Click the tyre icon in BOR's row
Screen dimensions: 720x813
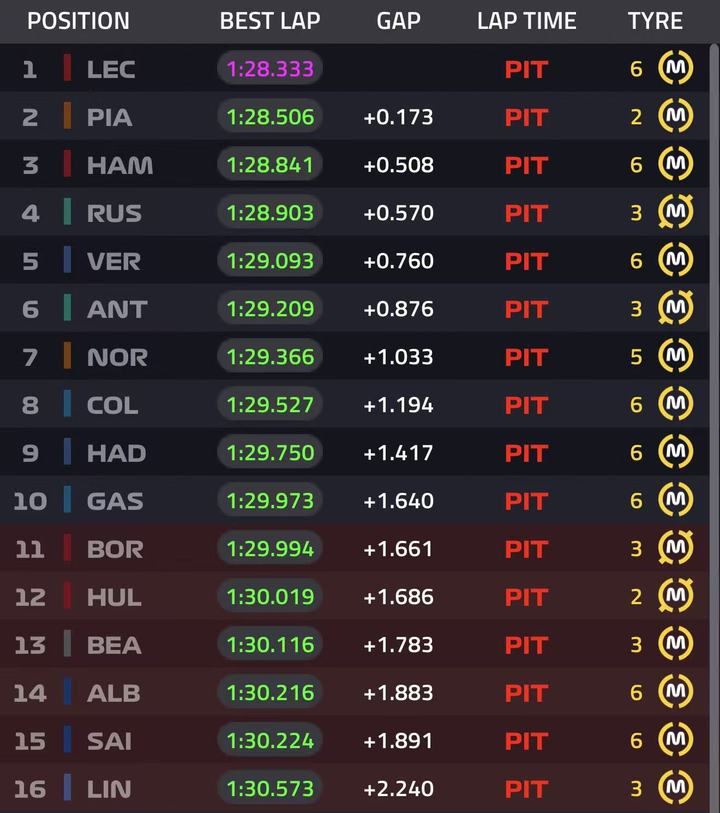click(675, 548)
